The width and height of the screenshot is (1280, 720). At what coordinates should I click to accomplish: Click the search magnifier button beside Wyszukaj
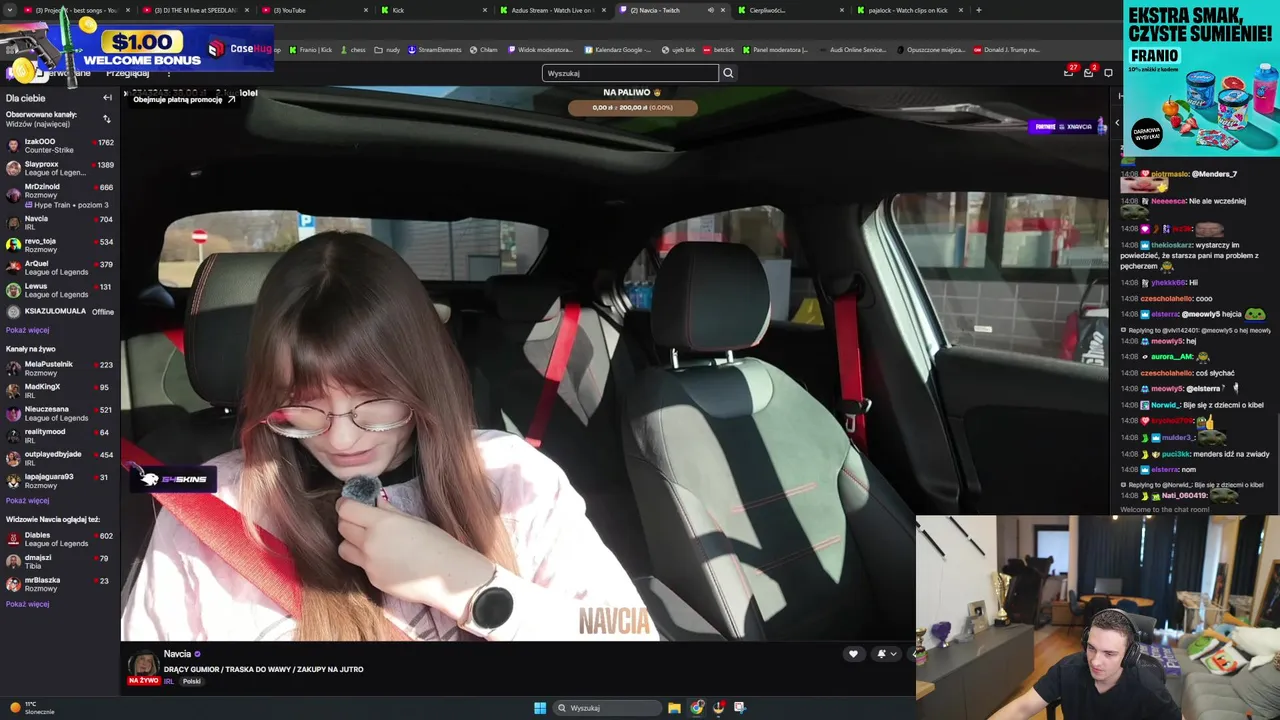pos(728,73)
